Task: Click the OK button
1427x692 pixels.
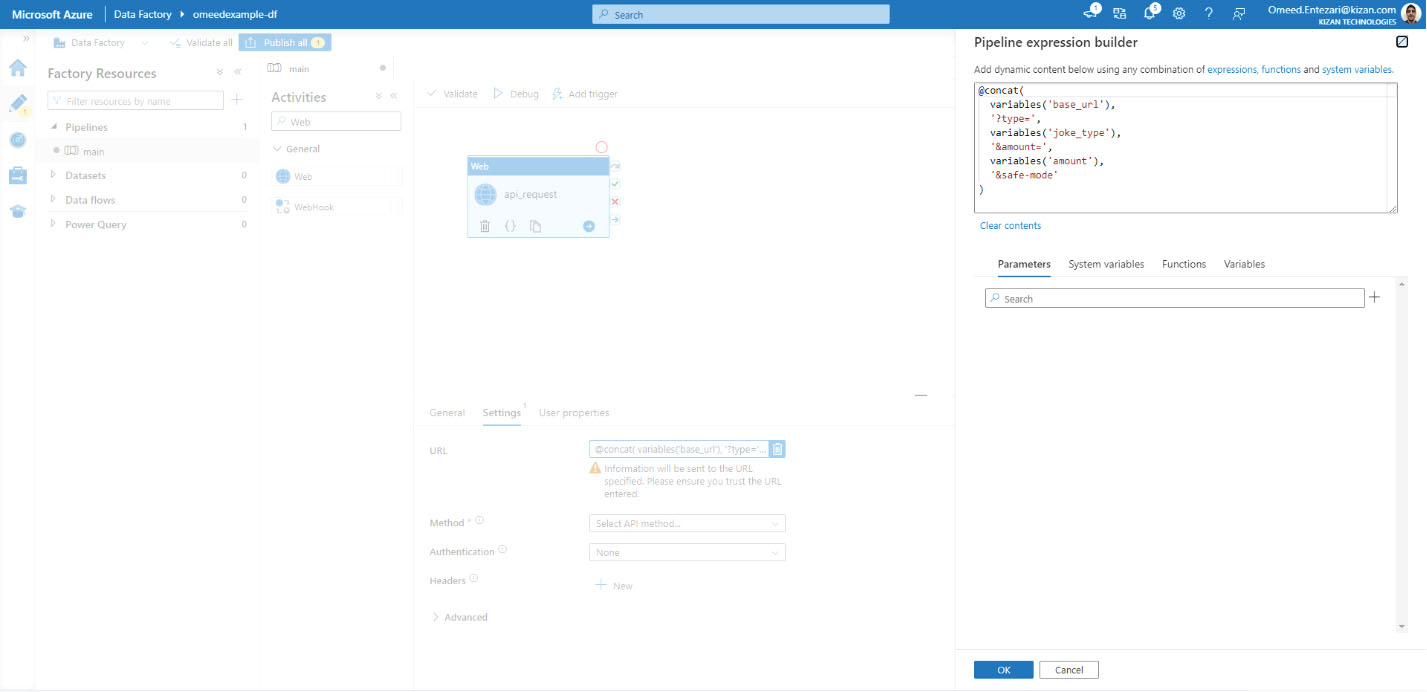Action: 1003,669
